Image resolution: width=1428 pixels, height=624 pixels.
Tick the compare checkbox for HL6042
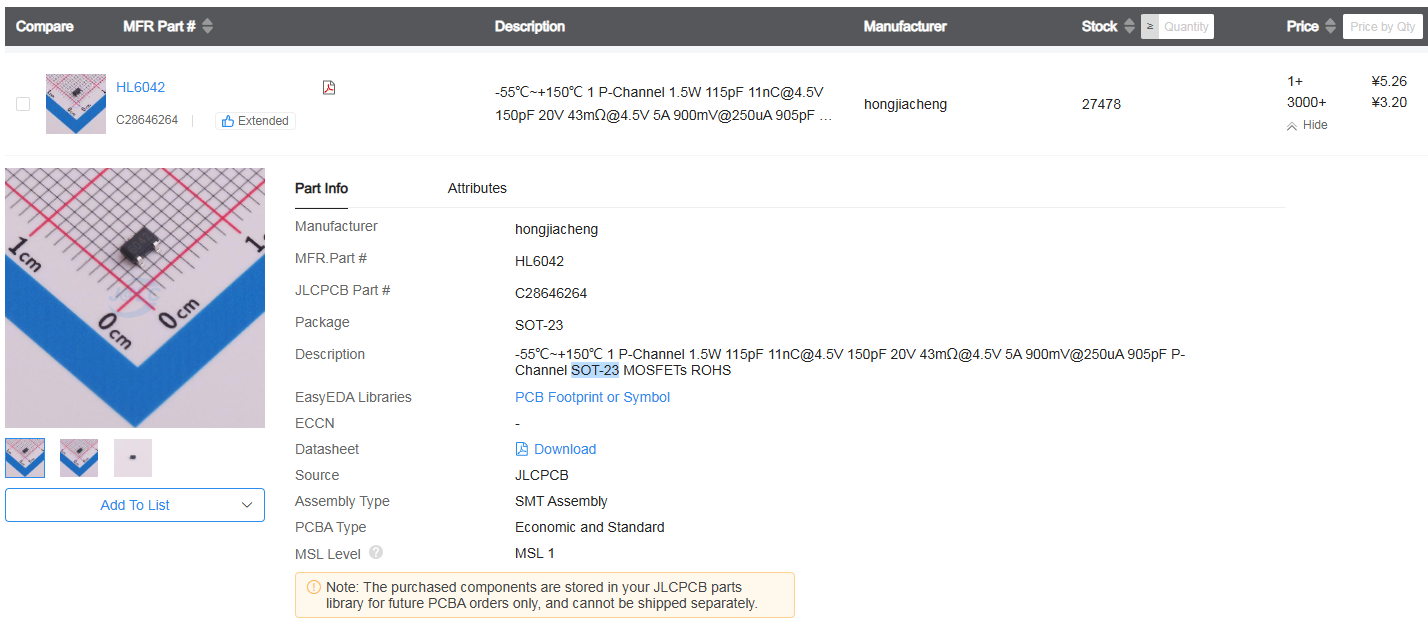pyautogui.click(x=23, y=104)
